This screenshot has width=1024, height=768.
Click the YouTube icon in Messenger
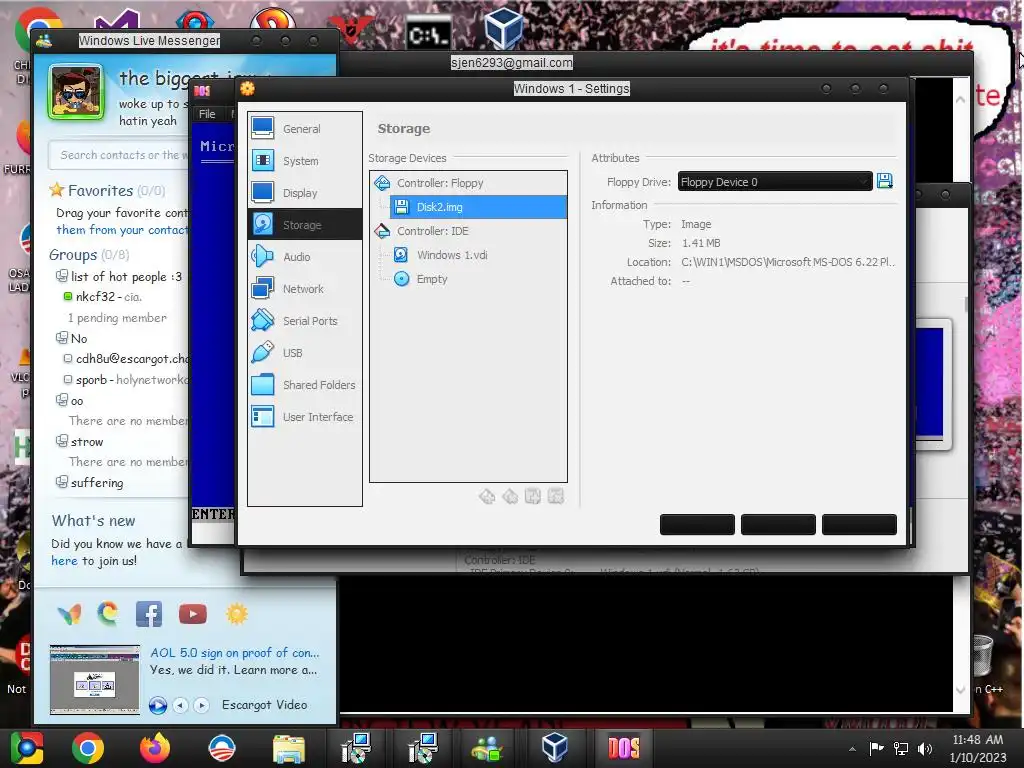point(193,614)
